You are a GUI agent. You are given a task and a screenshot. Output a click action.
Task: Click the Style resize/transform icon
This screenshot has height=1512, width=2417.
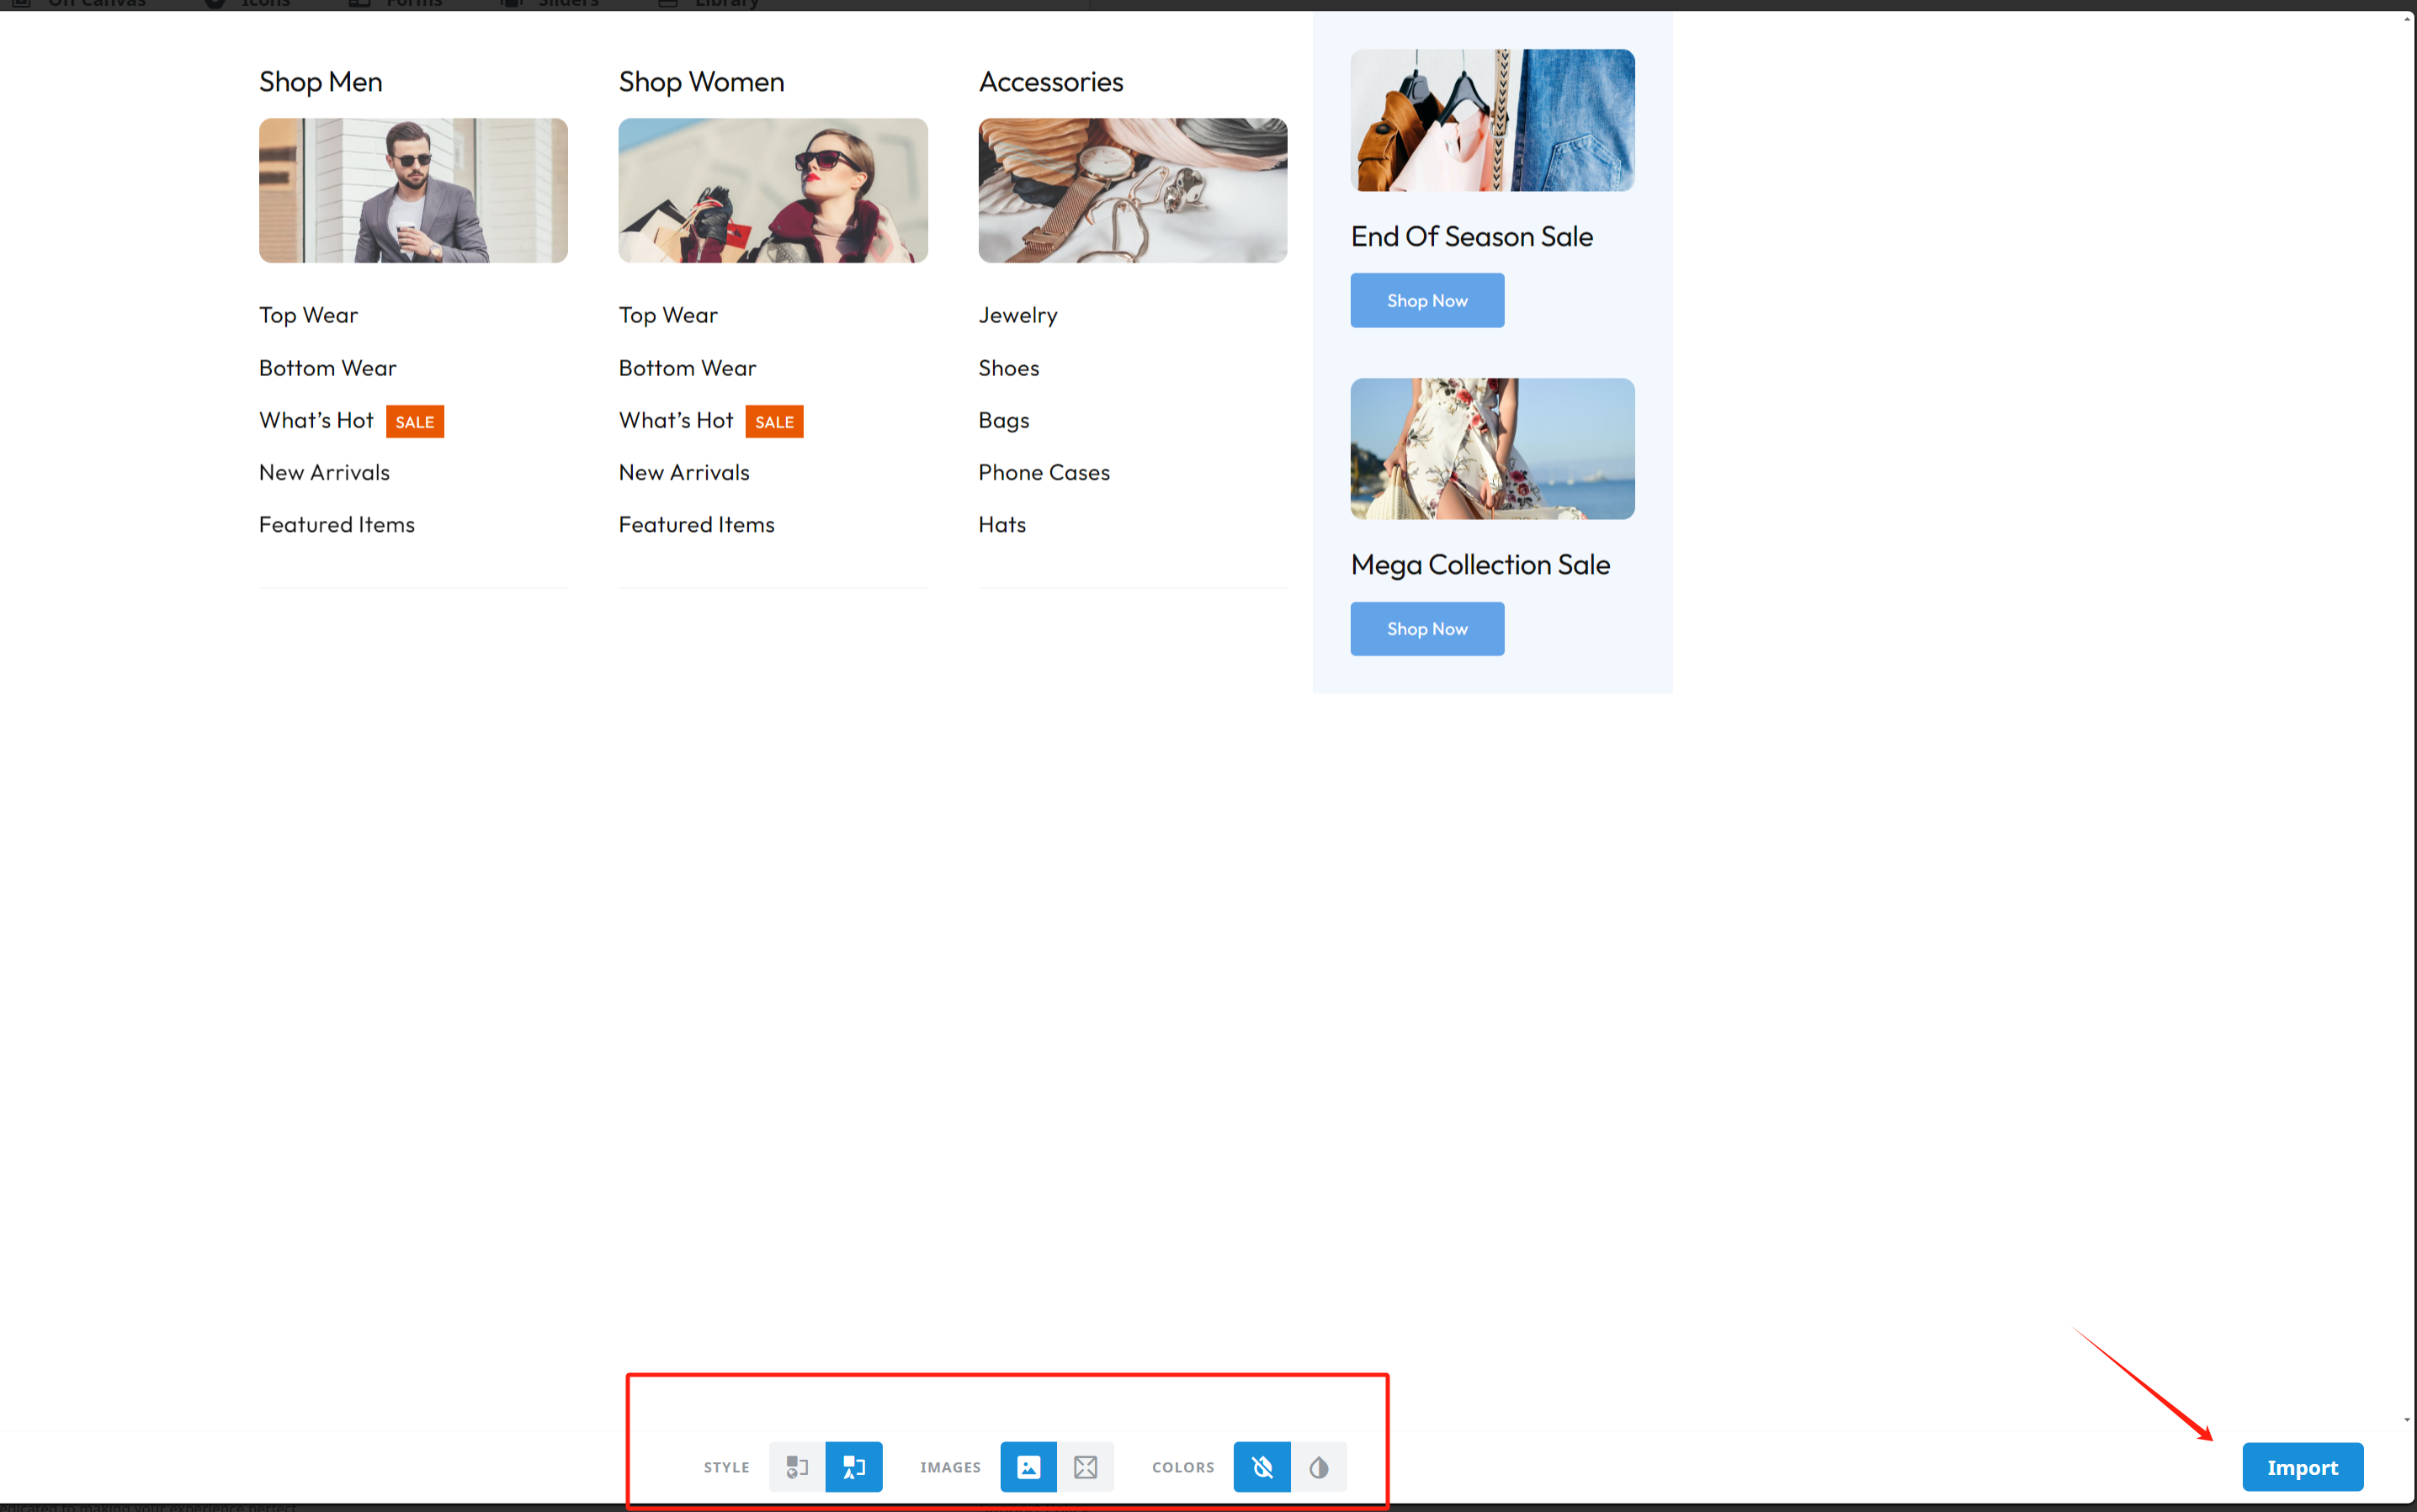[853, 1465]
